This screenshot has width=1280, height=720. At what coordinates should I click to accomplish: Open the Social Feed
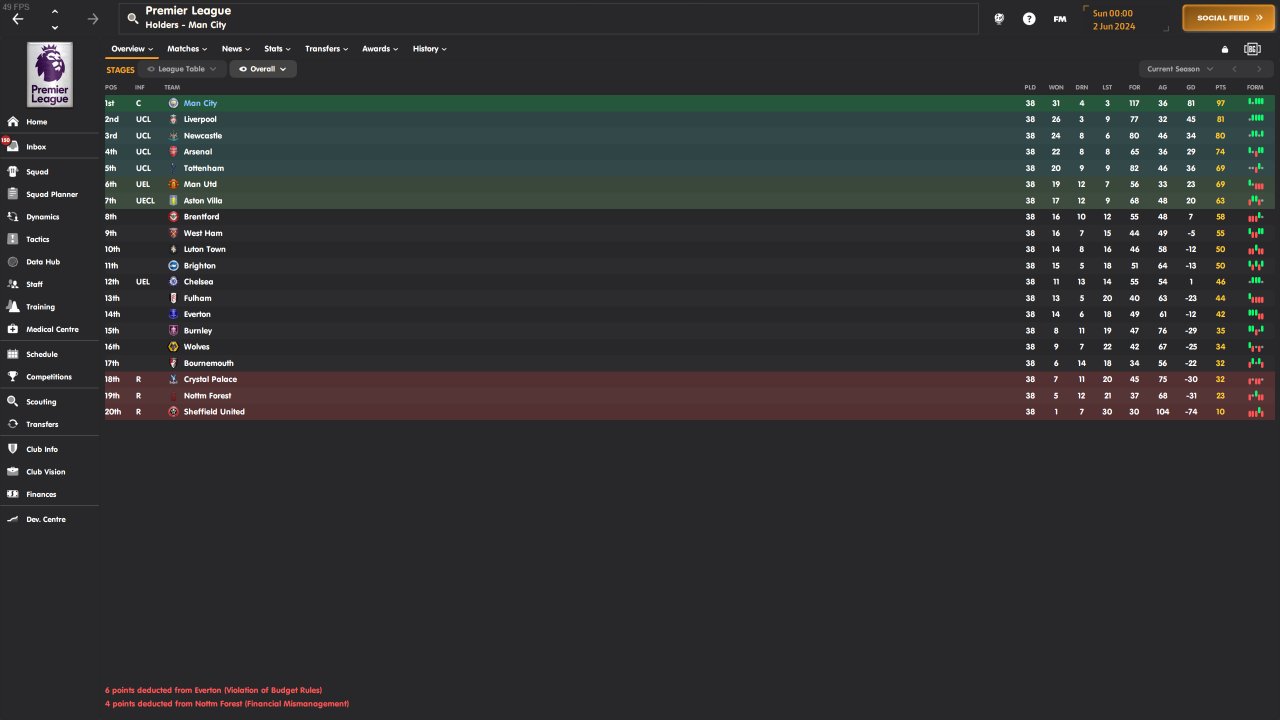click(1228, 18)
